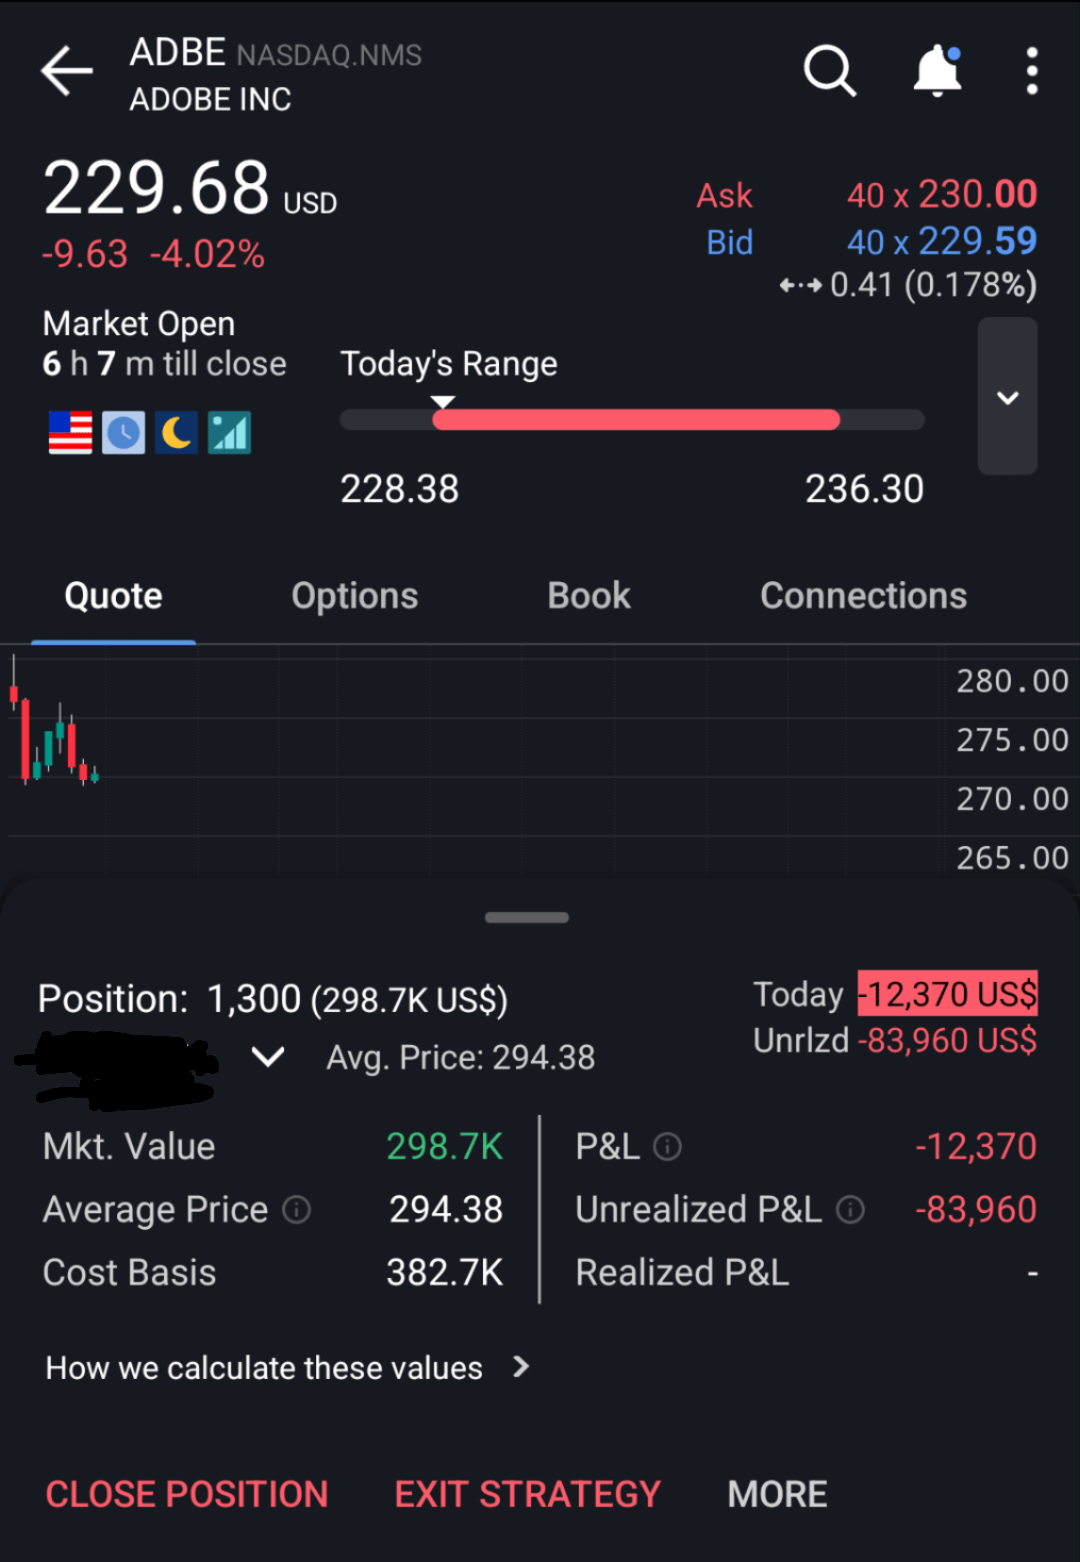Tap the bottom sheet drag handle
Image resolution: width=1080 pixels, height=1562 pixels.
point(527,917)
